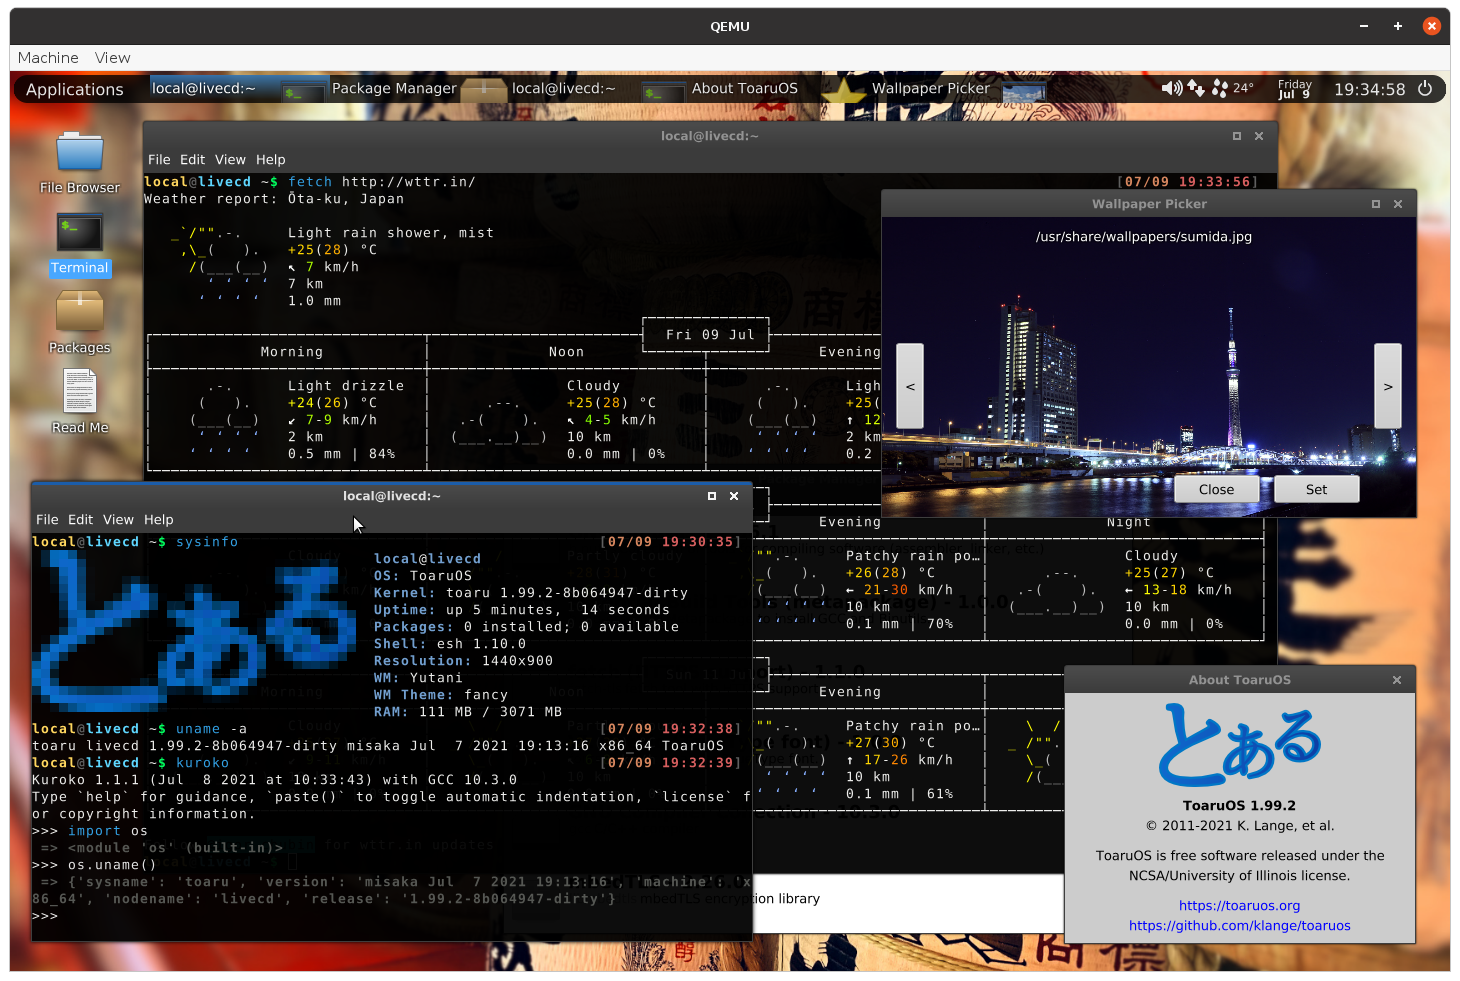Click the 'Wallpaper Picker' window title bar
This screenshot has height=981, width=1460.
1149,204
